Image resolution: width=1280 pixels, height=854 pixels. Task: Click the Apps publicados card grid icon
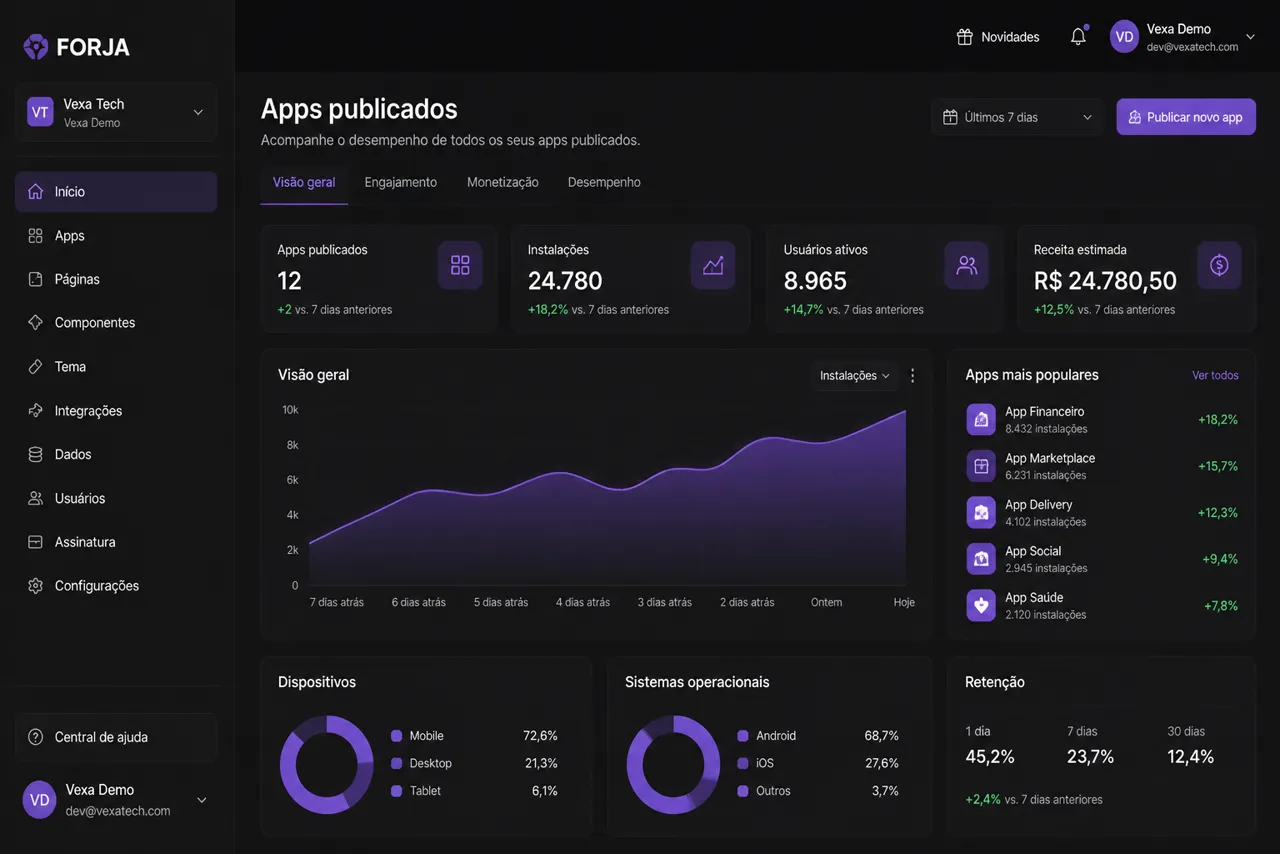460,265
